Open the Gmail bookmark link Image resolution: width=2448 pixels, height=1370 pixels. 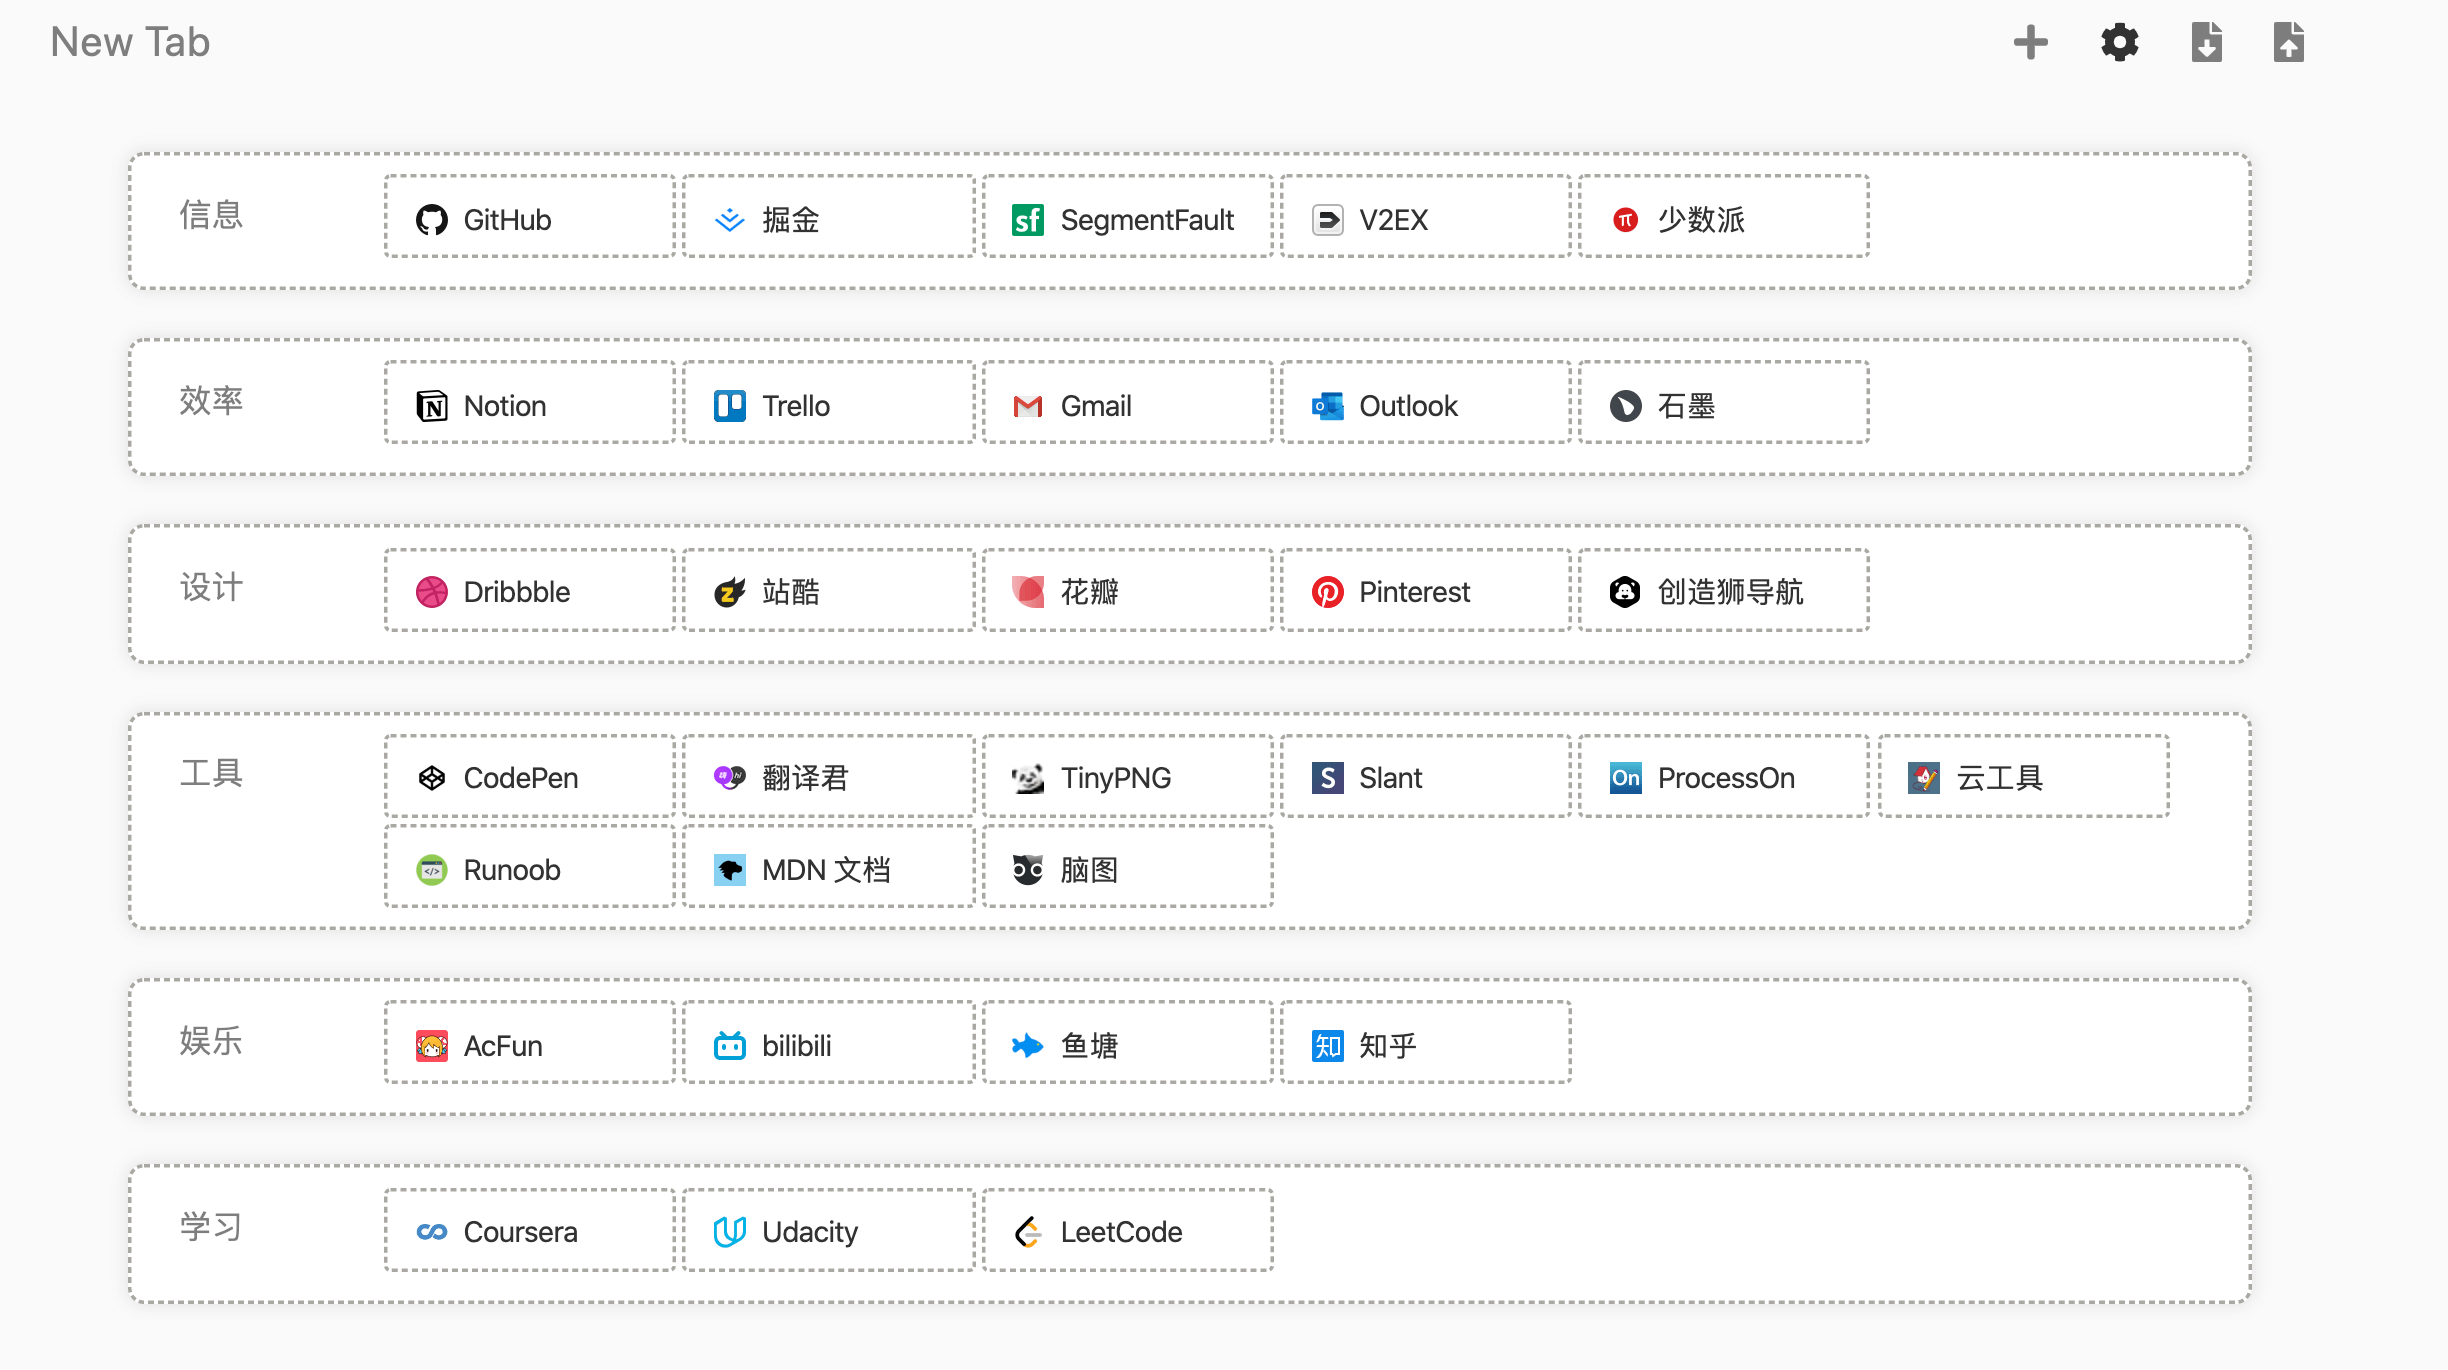pos(1127,406)
